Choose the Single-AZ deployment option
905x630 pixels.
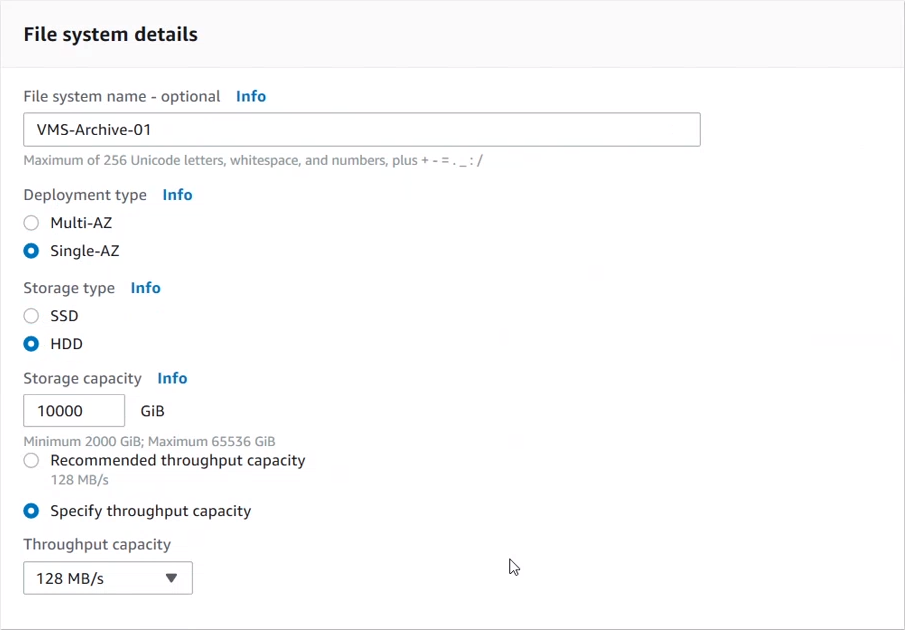[32, 251]
